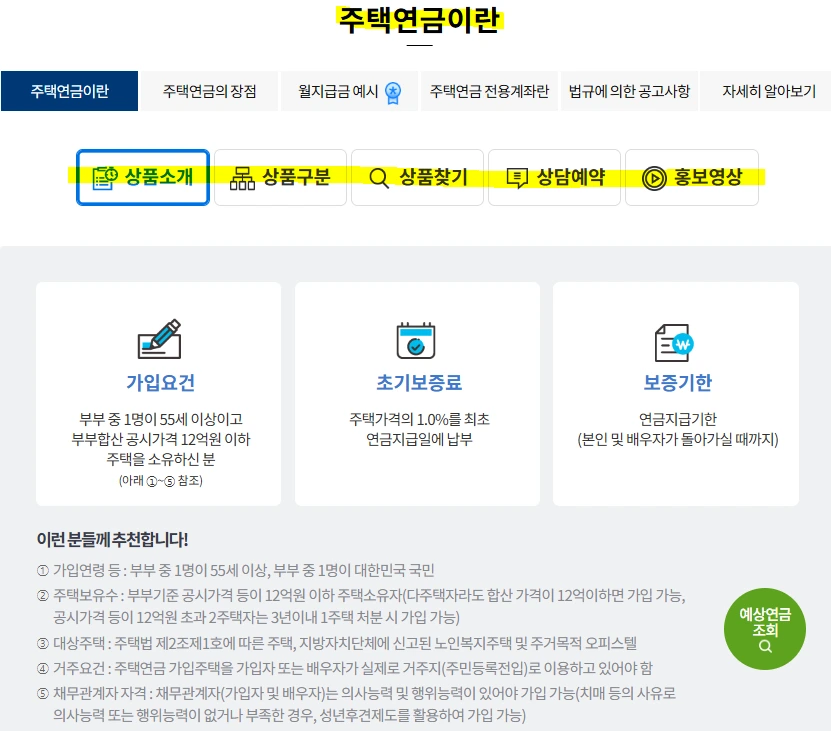831x731 pixels.
Task: Switch to the 주택연금의 장점 tab
Action: coord(208,90)
